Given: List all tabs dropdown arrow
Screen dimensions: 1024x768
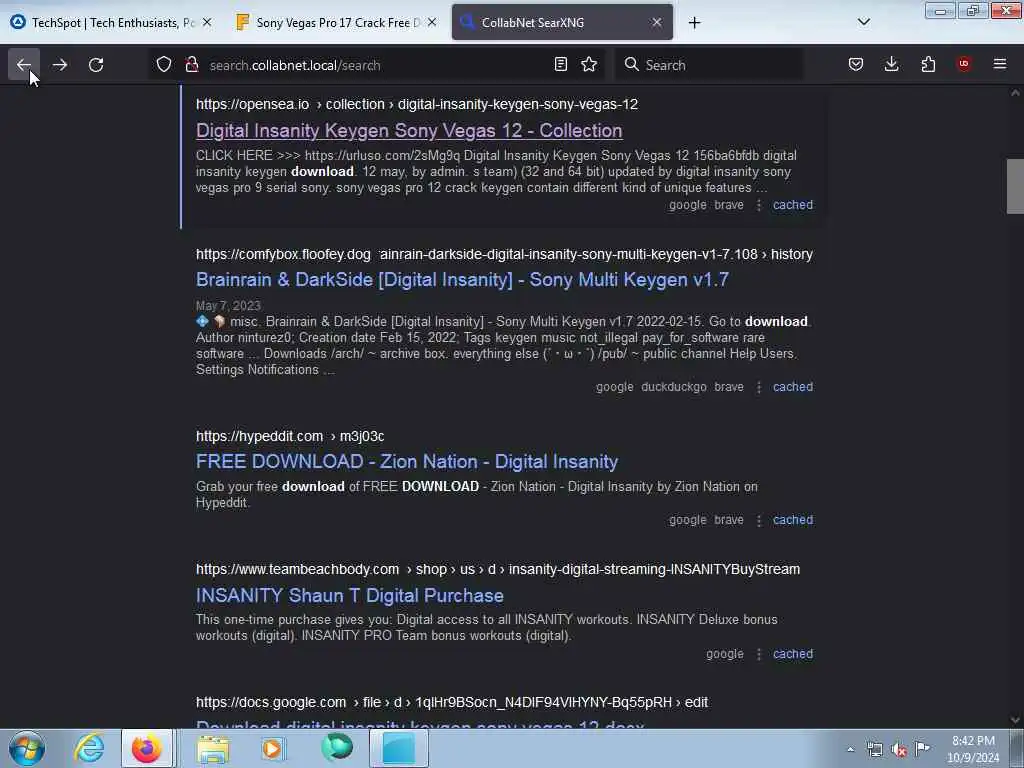Looking at the screenshot, I should (863, 22).
